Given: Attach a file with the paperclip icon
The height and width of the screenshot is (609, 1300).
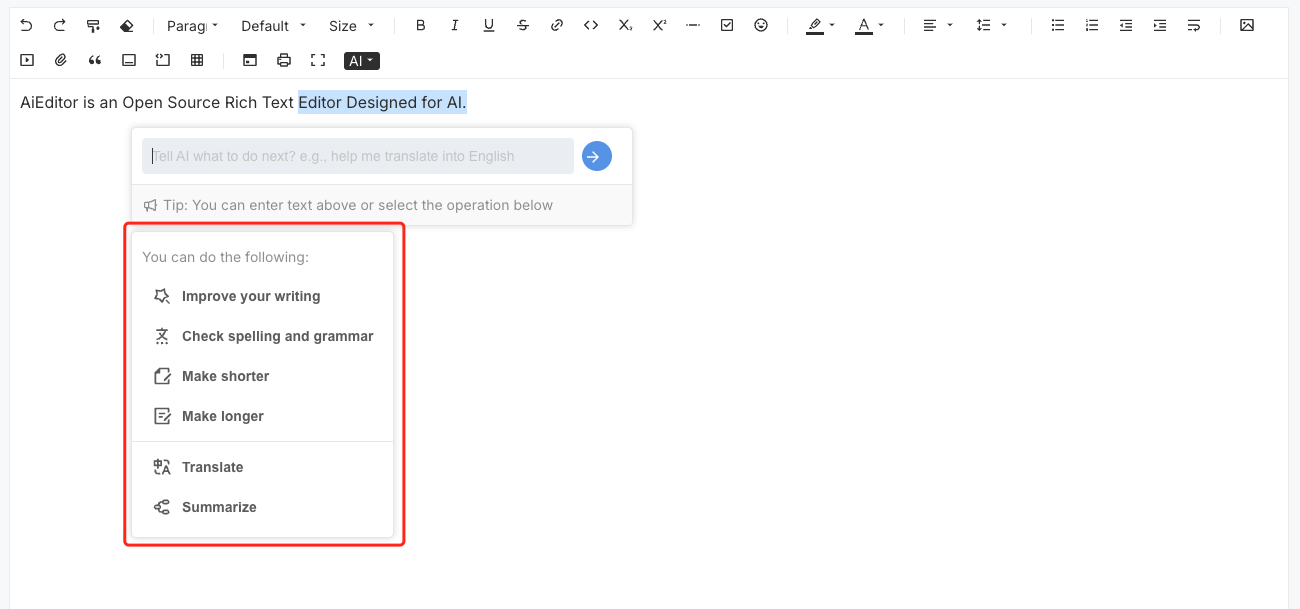Looking at the screenshot, I should coord(61,60).
